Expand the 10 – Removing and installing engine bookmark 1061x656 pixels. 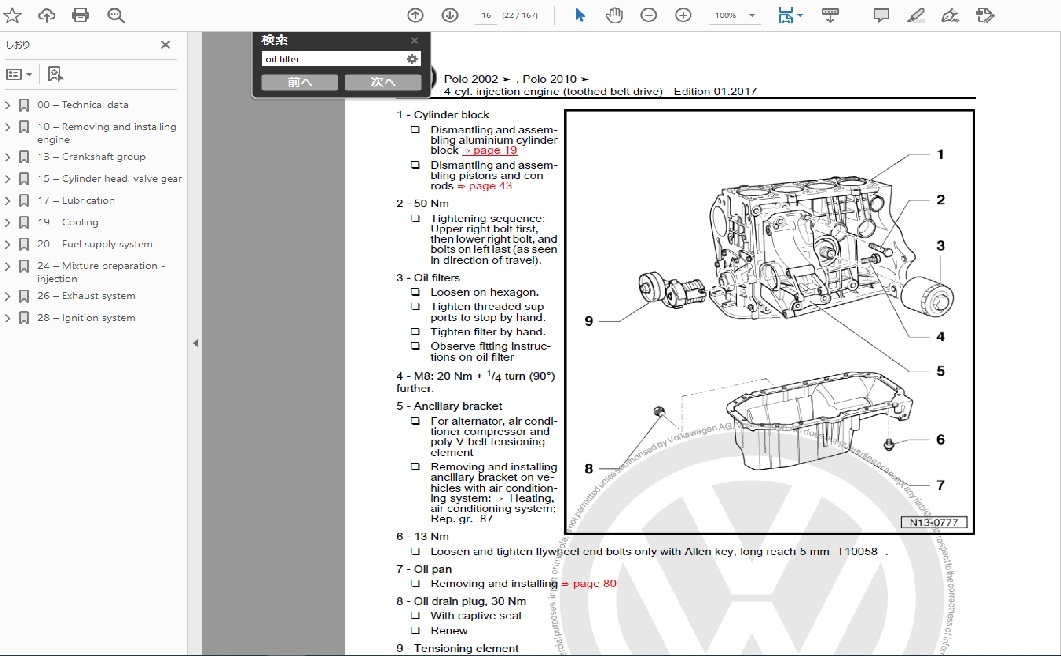pyautogui.click(x=7, y=127)
